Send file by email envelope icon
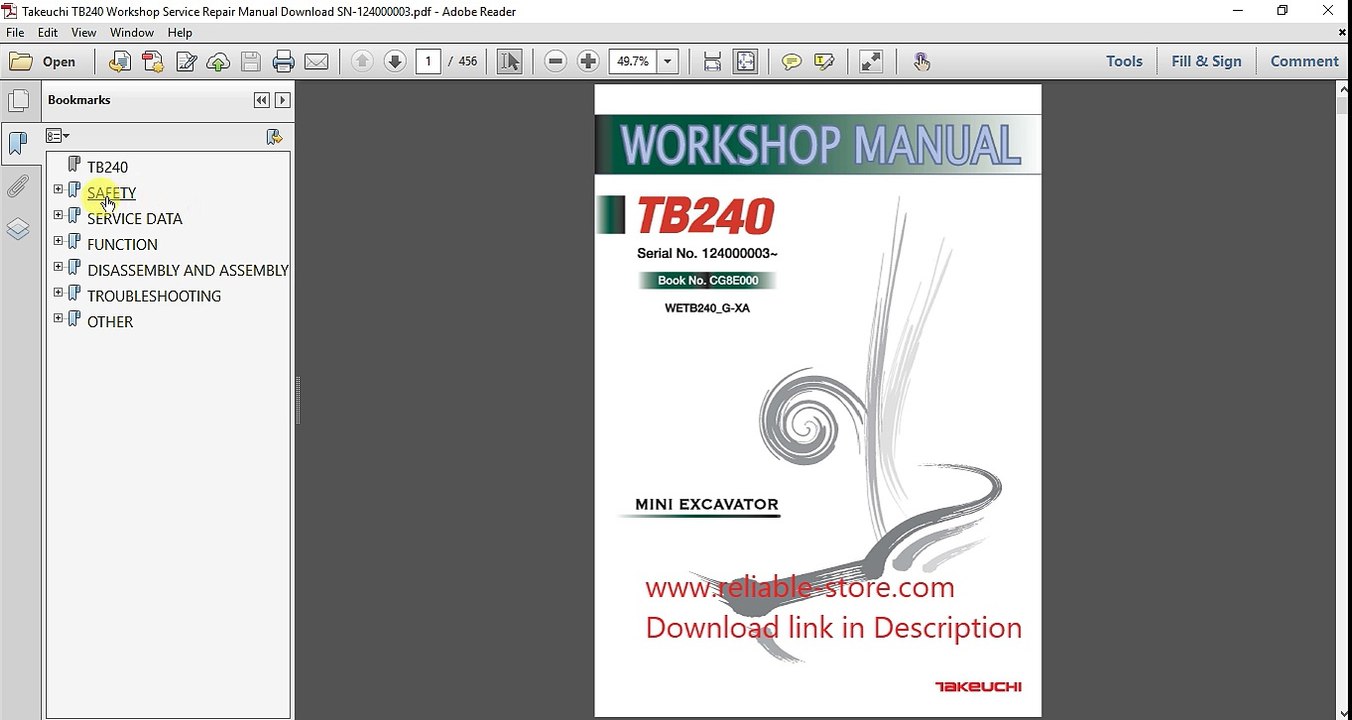1352x720 pixels. pyautogui.click(x=317, y=62)
